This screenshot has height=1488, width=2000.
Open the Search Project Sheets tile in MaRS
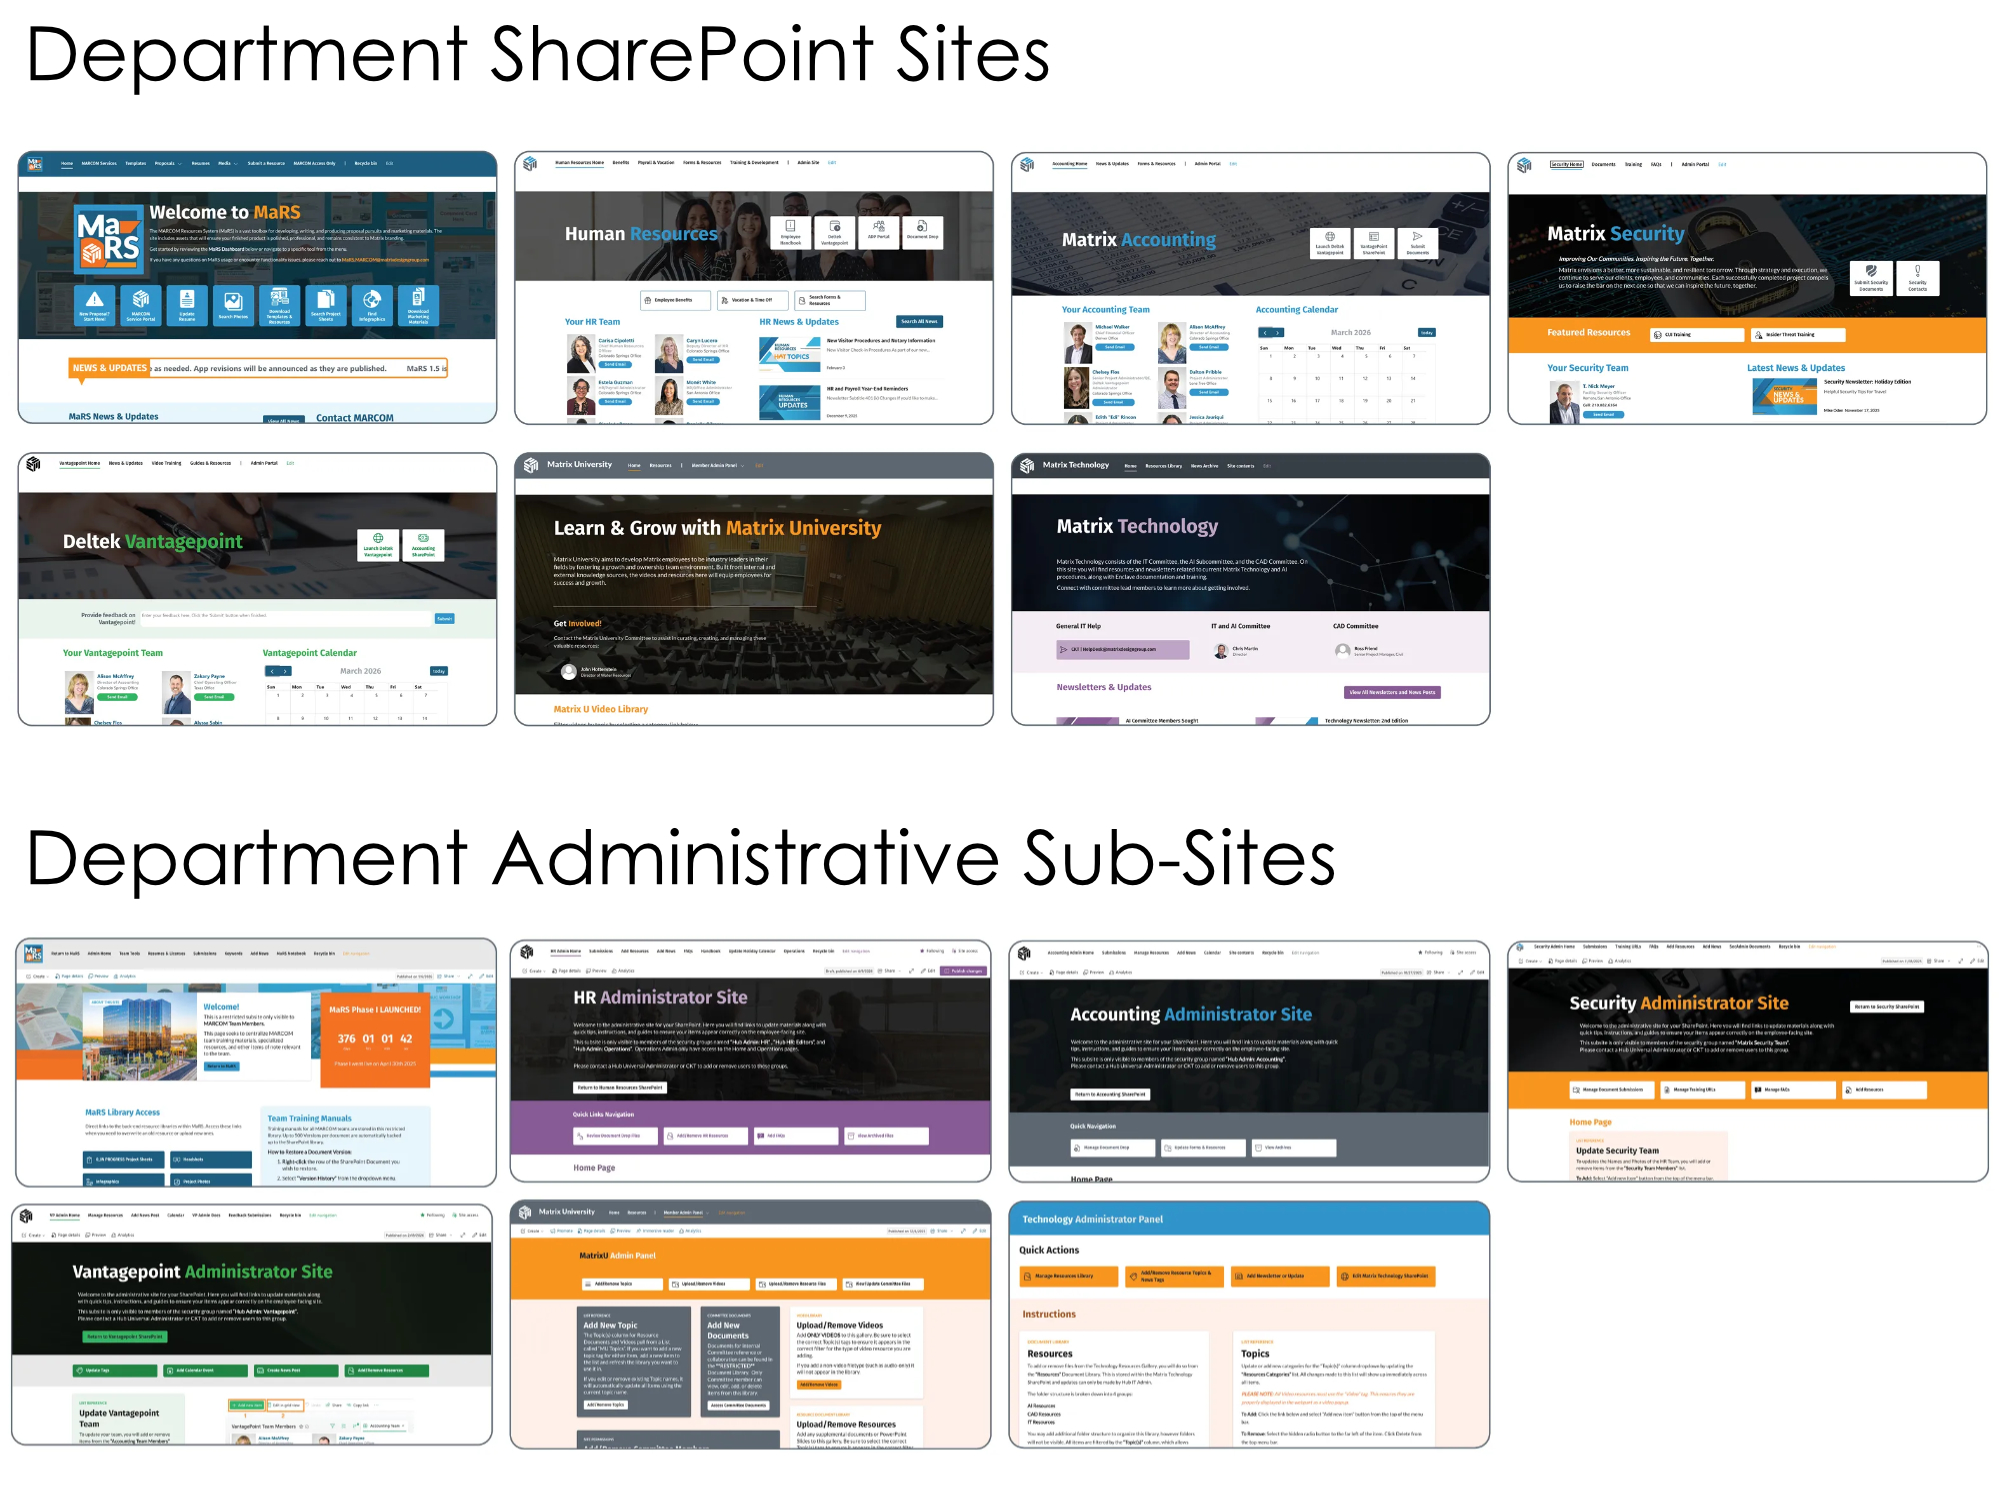click(326, 305)
